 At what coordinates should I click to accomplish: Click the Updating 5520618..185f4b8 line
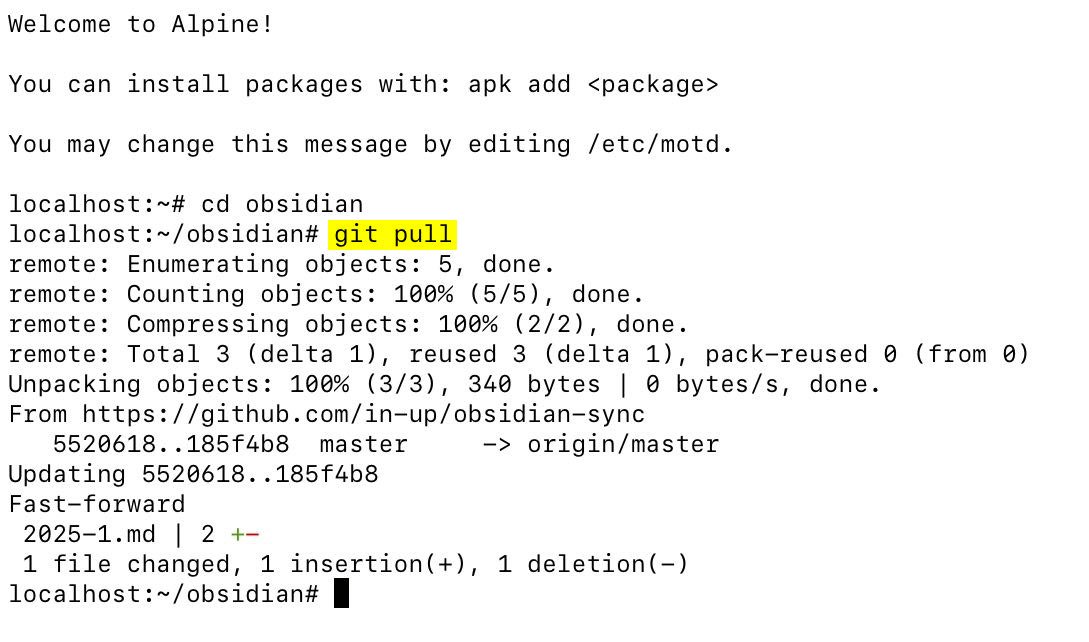[x=193, y=474]
